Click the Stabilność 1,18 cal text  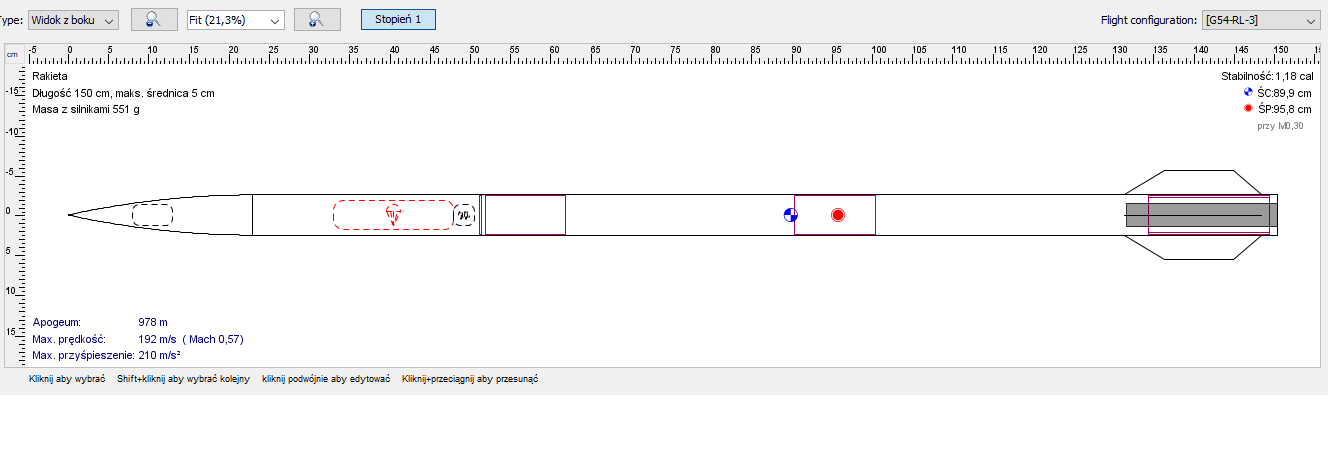pos(1266,76)
